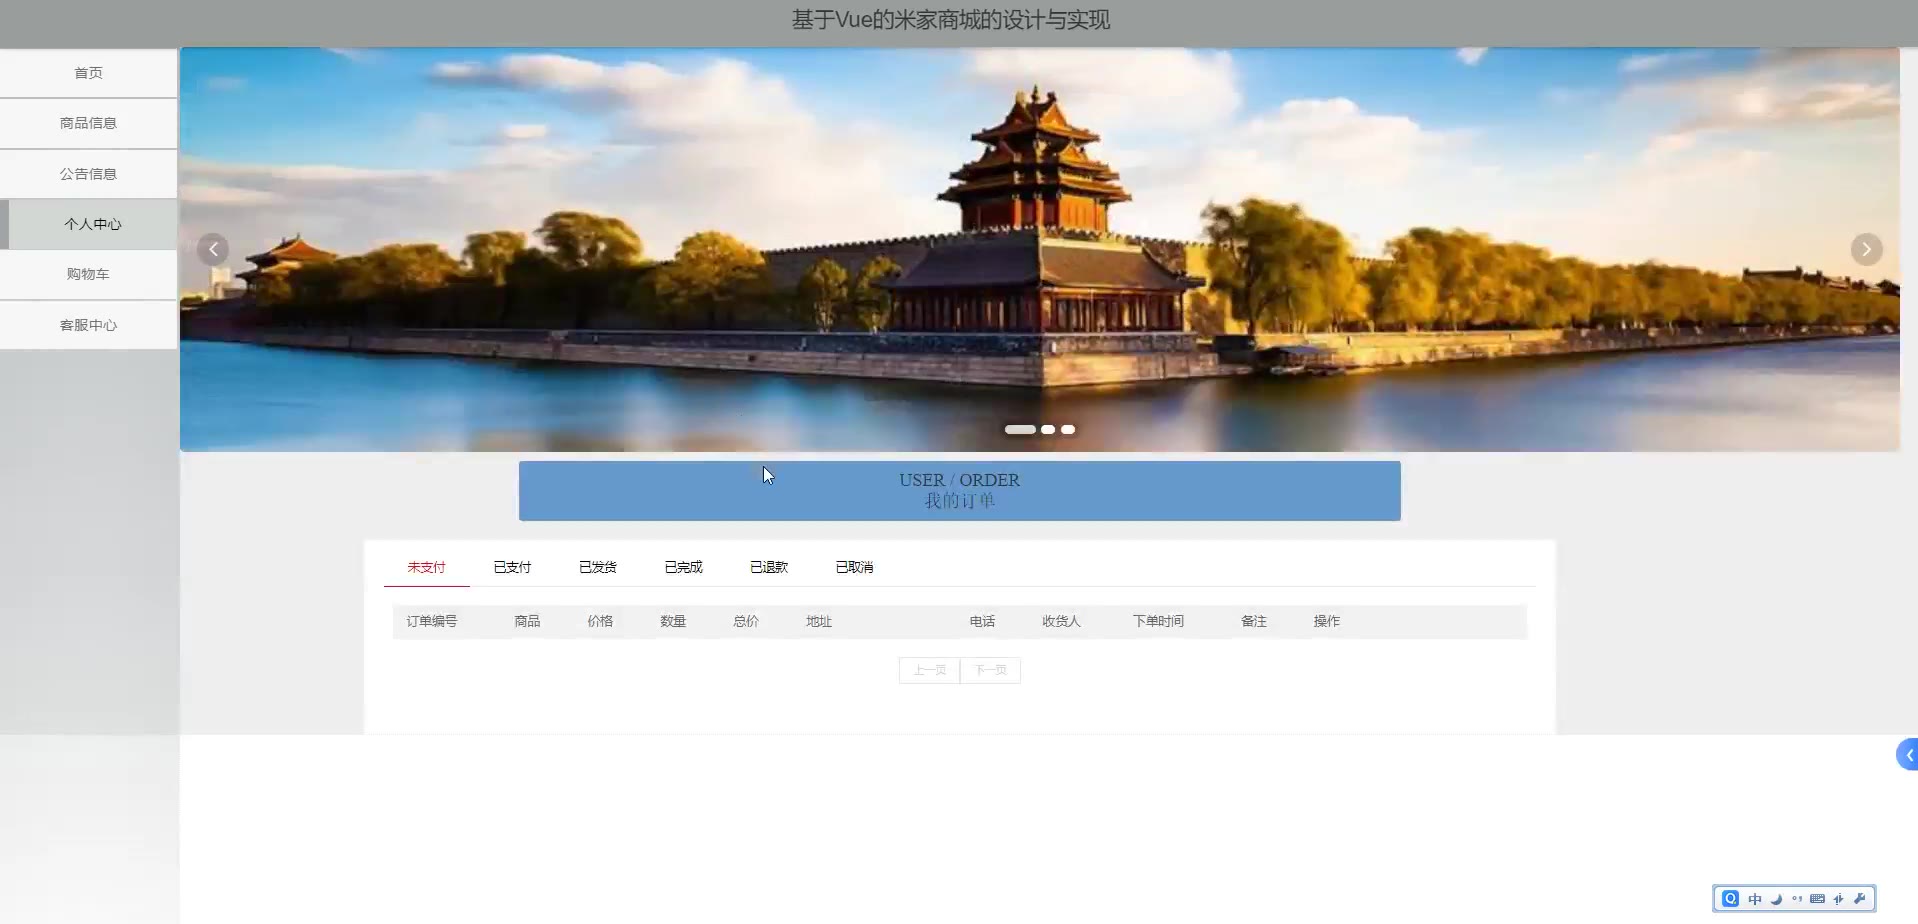Switch to the 已完成 orders tab
This screenshot has height=924, width=1918.
(683, 567)
